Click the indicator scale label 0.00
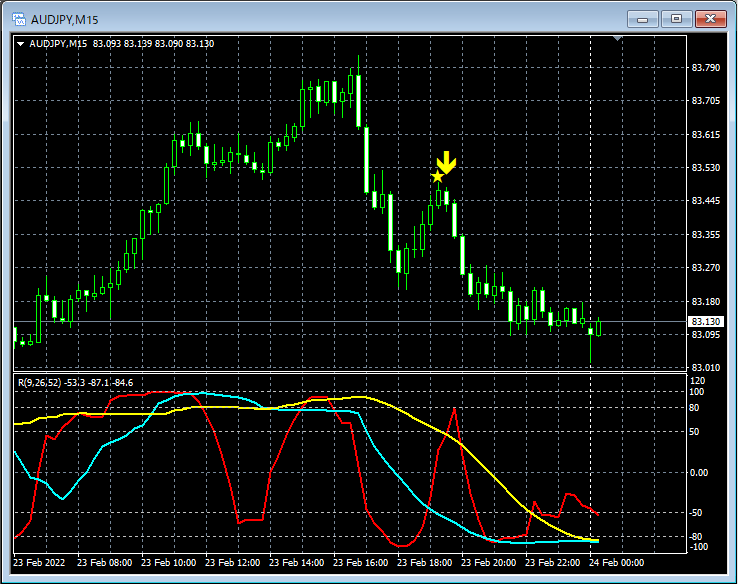The image size is (739, 584). 698,472
